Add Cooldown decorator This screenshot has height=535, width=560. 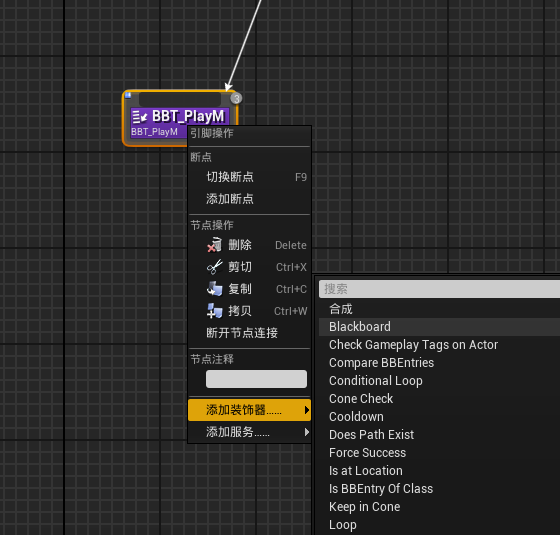(439, 417)
